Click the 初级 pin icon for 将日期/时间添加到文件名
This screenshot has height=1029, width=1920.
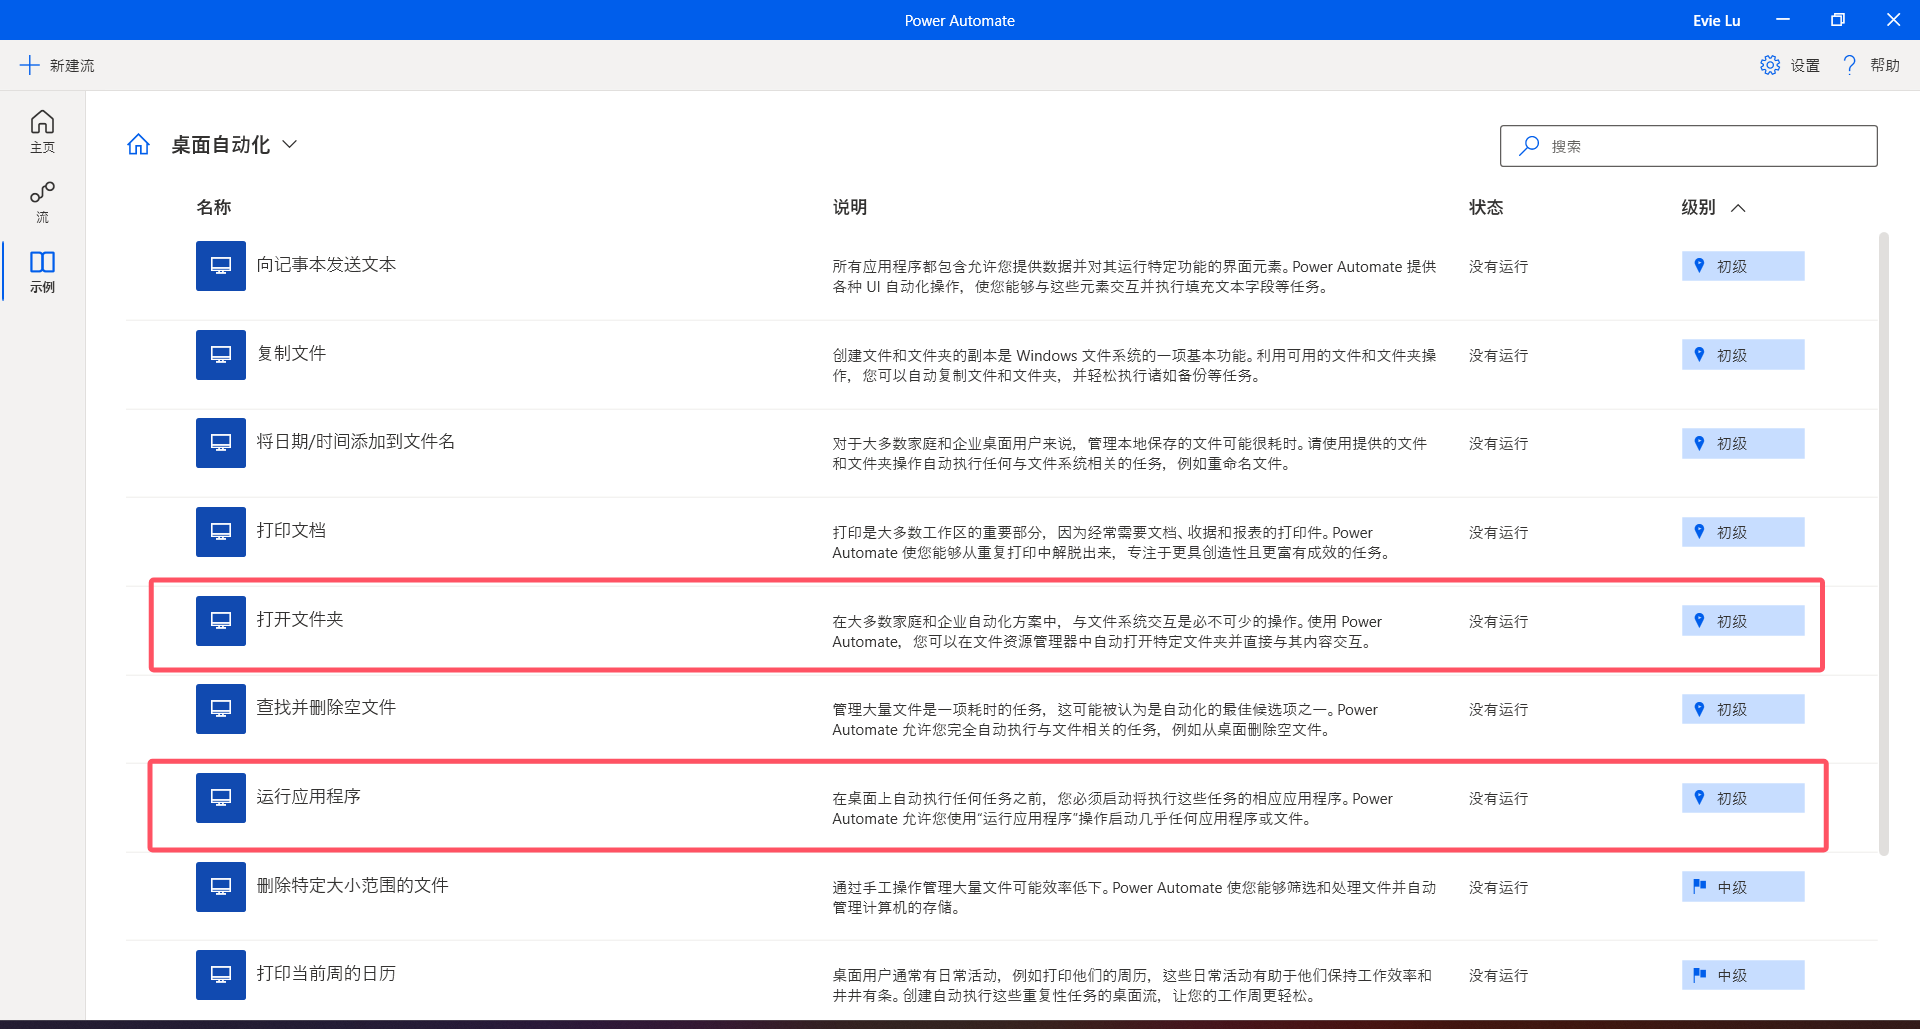[1699, 443]
